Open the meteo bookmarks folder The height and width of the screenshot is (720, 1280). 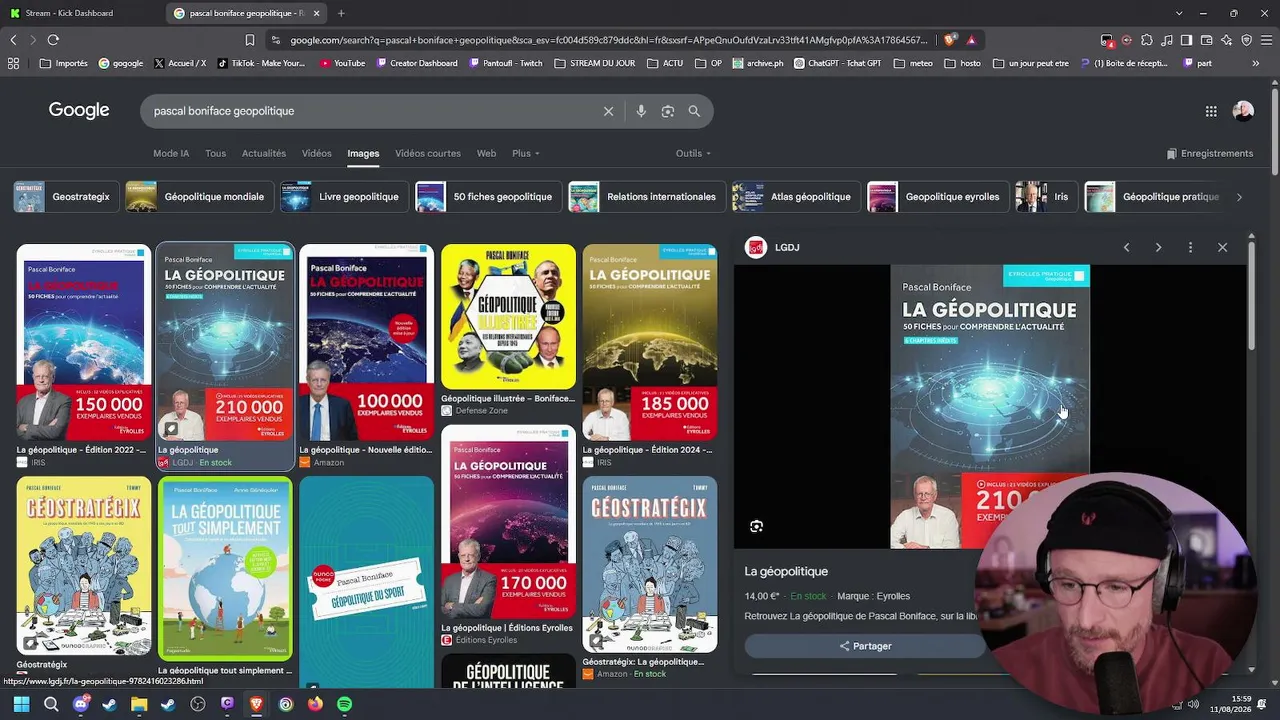tap(913, 63)
